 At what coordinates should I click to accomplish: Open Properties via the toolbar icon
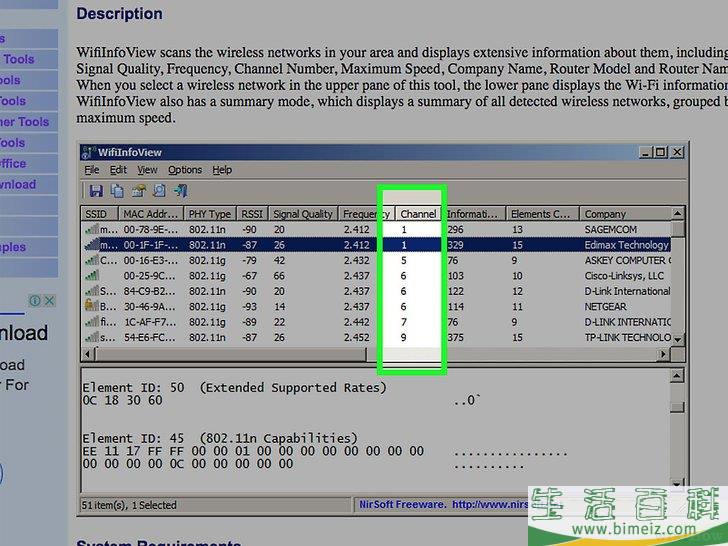coord(139,191)
